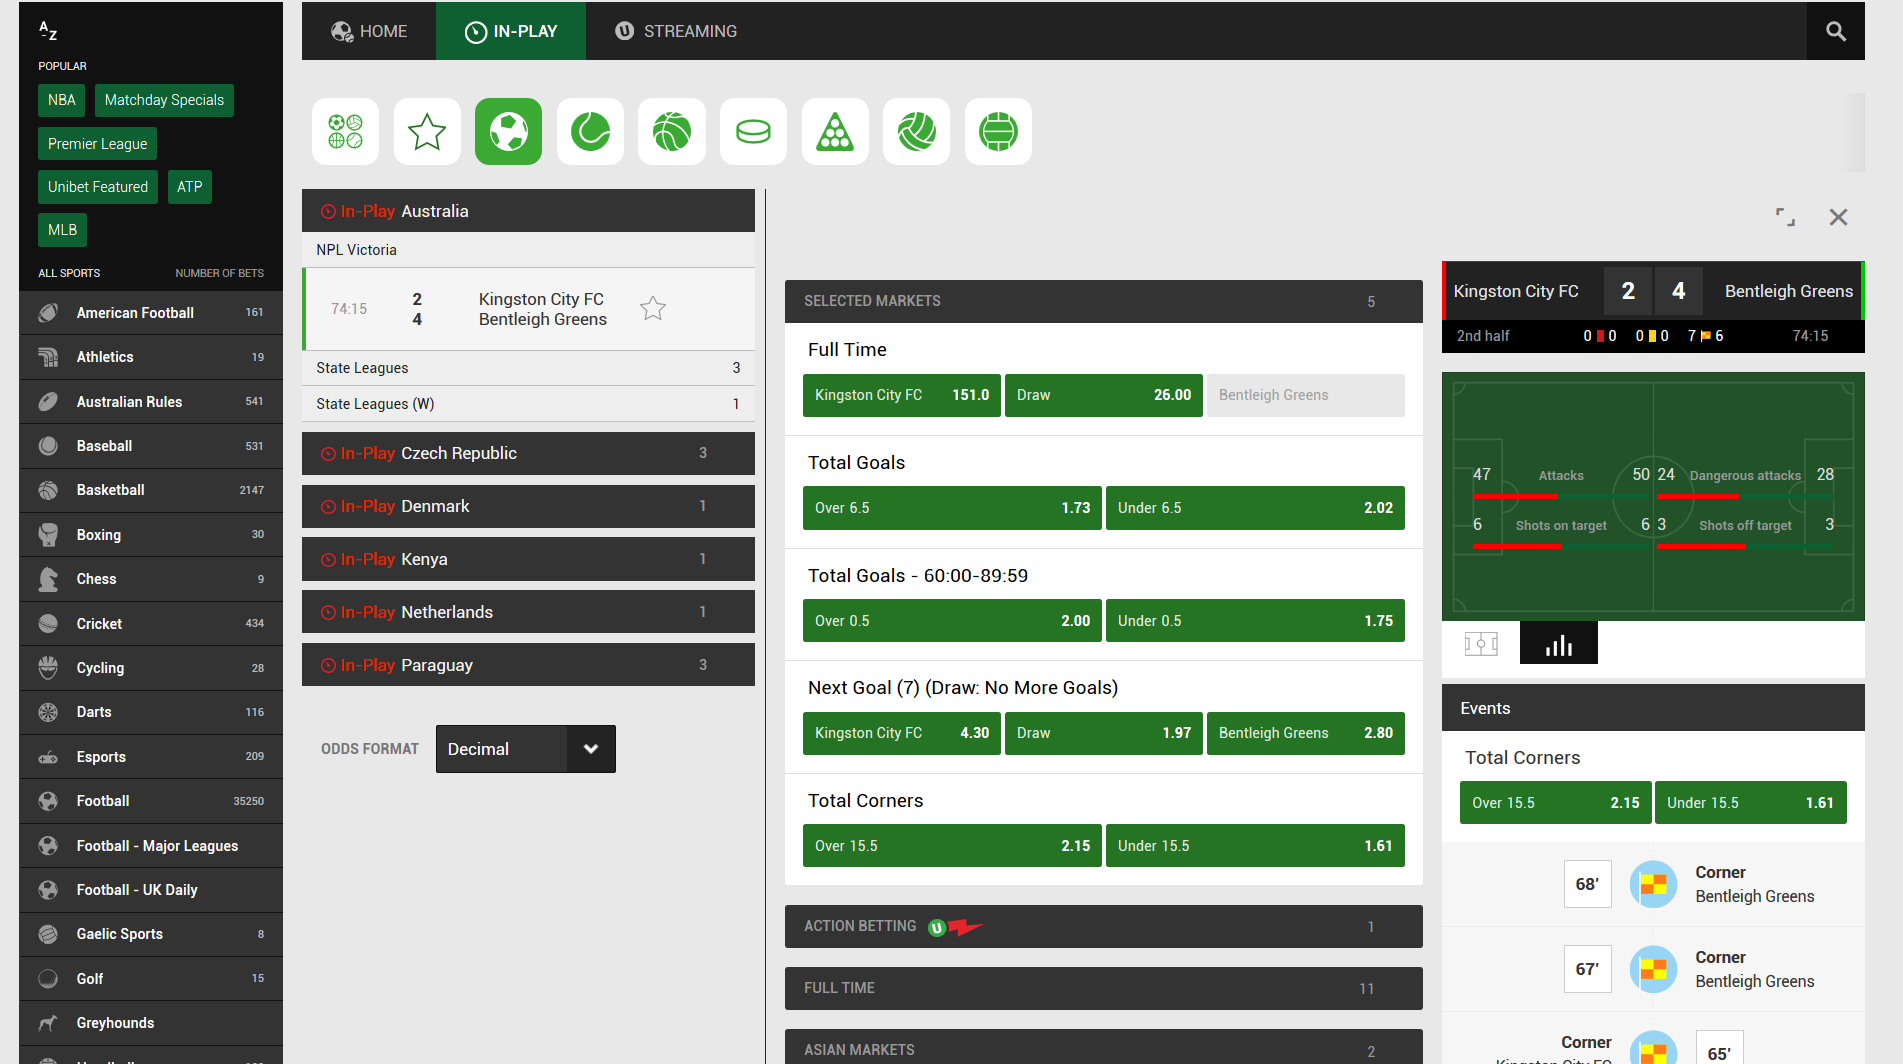Open the NPL Victoria league header

pos(528,250)
